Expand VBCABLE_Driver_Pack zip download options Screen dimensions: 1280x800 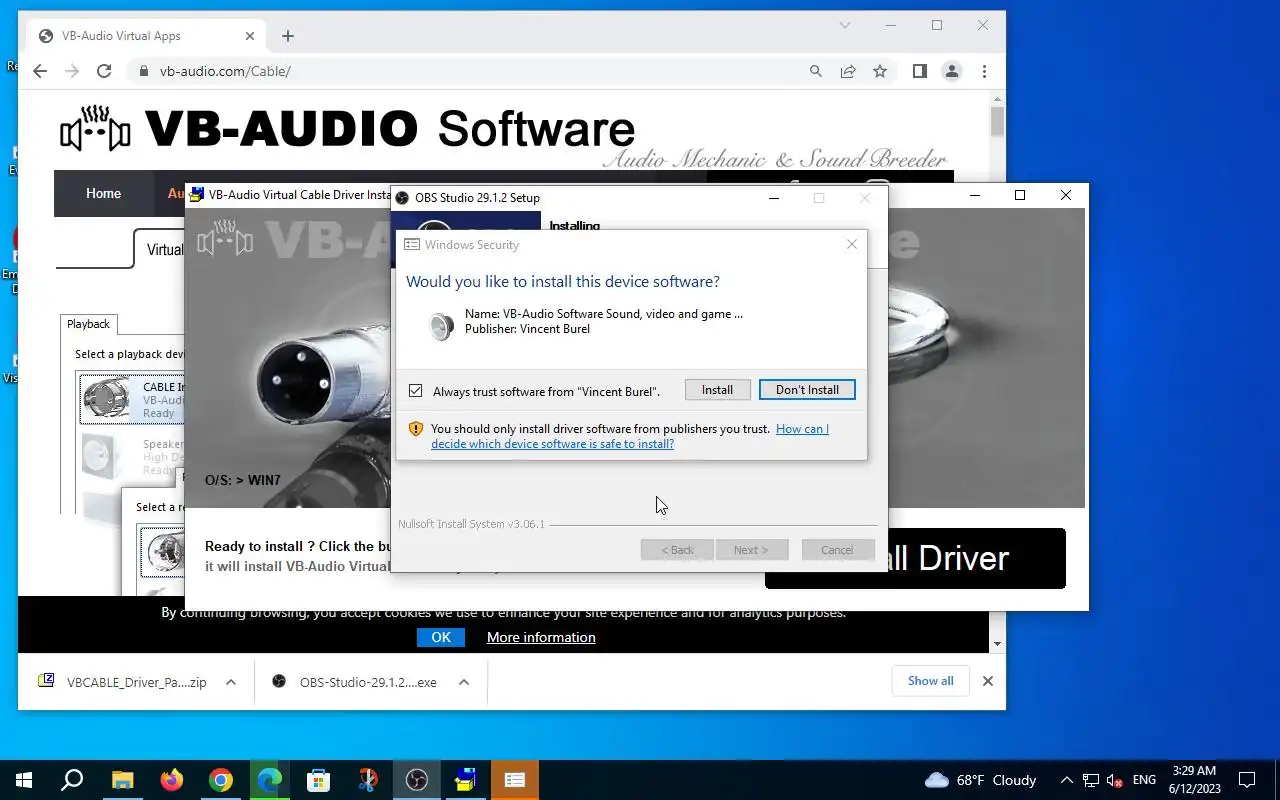[231, 682]
